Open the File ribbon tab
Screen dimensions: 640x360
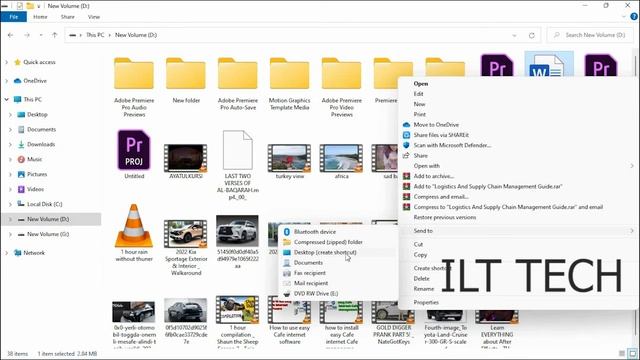click(13, 17)
